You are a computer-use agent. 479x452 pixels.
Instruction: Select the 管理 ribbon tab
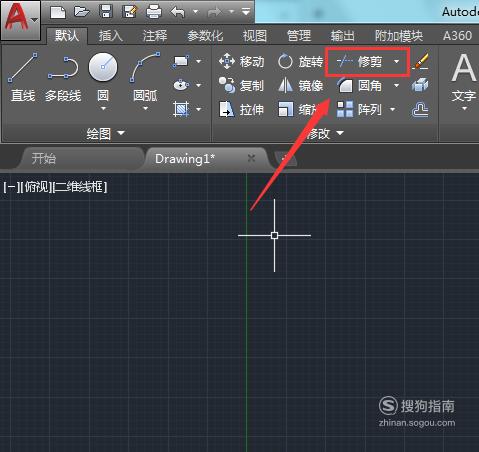[x=299, y=35]
